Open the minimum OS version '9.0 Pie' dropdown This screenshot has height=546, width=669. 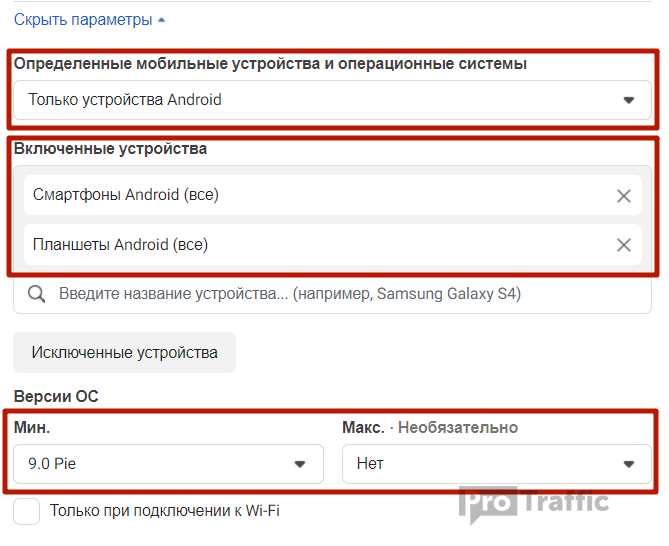pos(160,464)
